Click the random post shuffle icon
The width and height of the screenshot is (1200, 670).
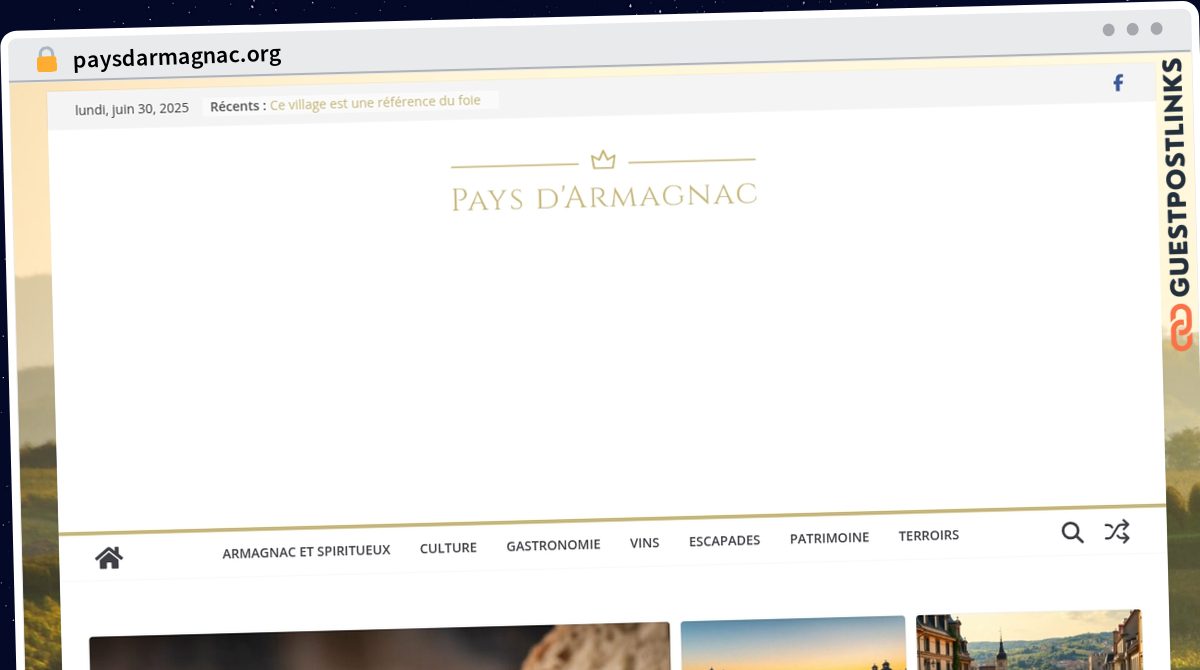pyautogui.click(x=1116, y=532)
